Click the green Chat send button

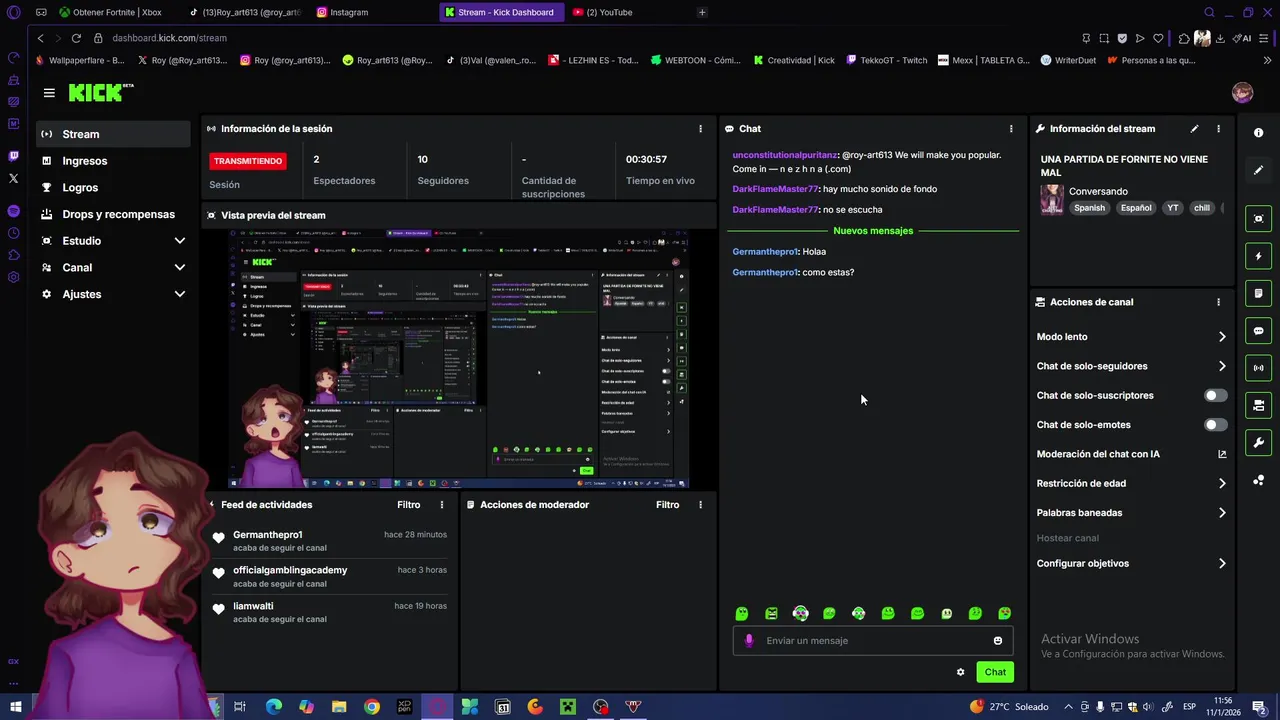pos(995,672)
